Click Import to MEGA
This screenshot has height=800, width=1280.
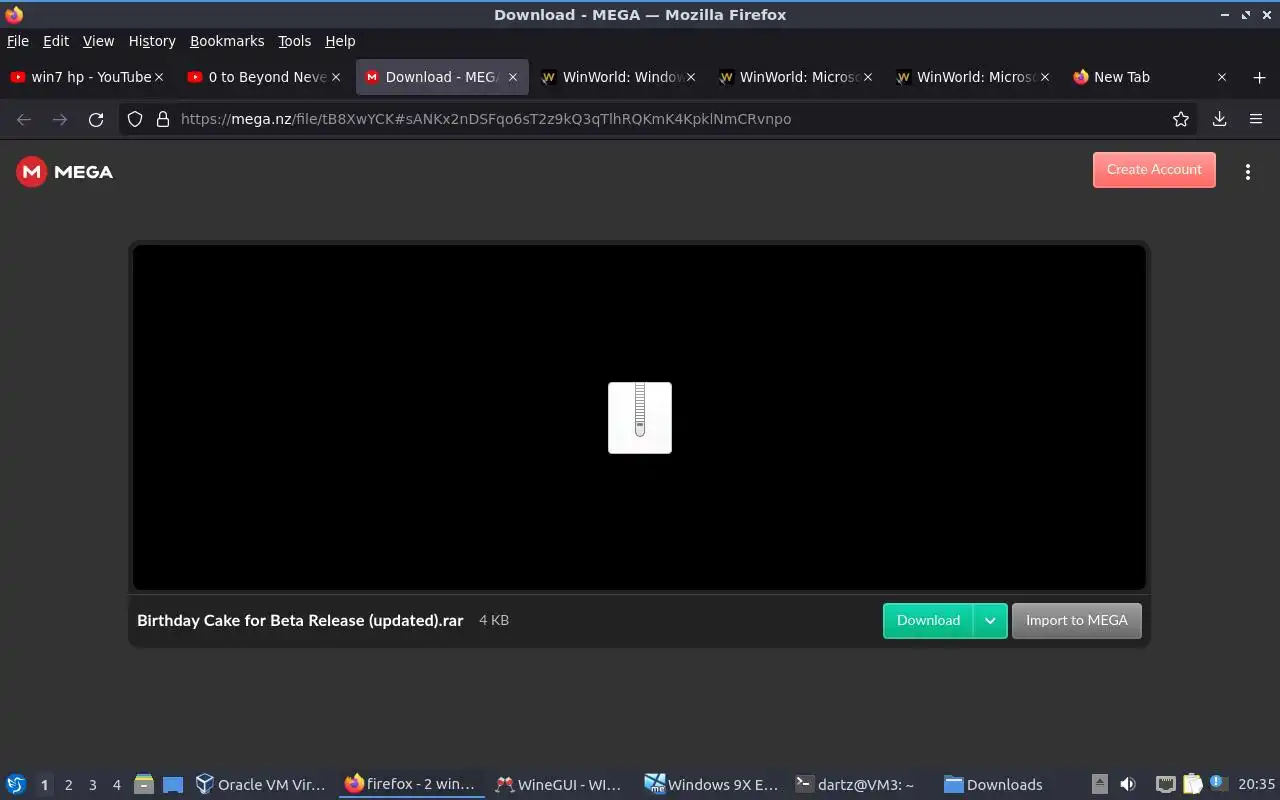click(1076, 621)
